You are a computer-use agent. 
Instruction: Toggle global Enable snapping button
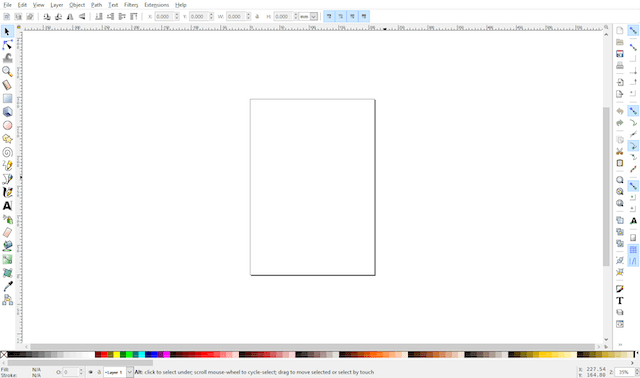click(633, 31)
